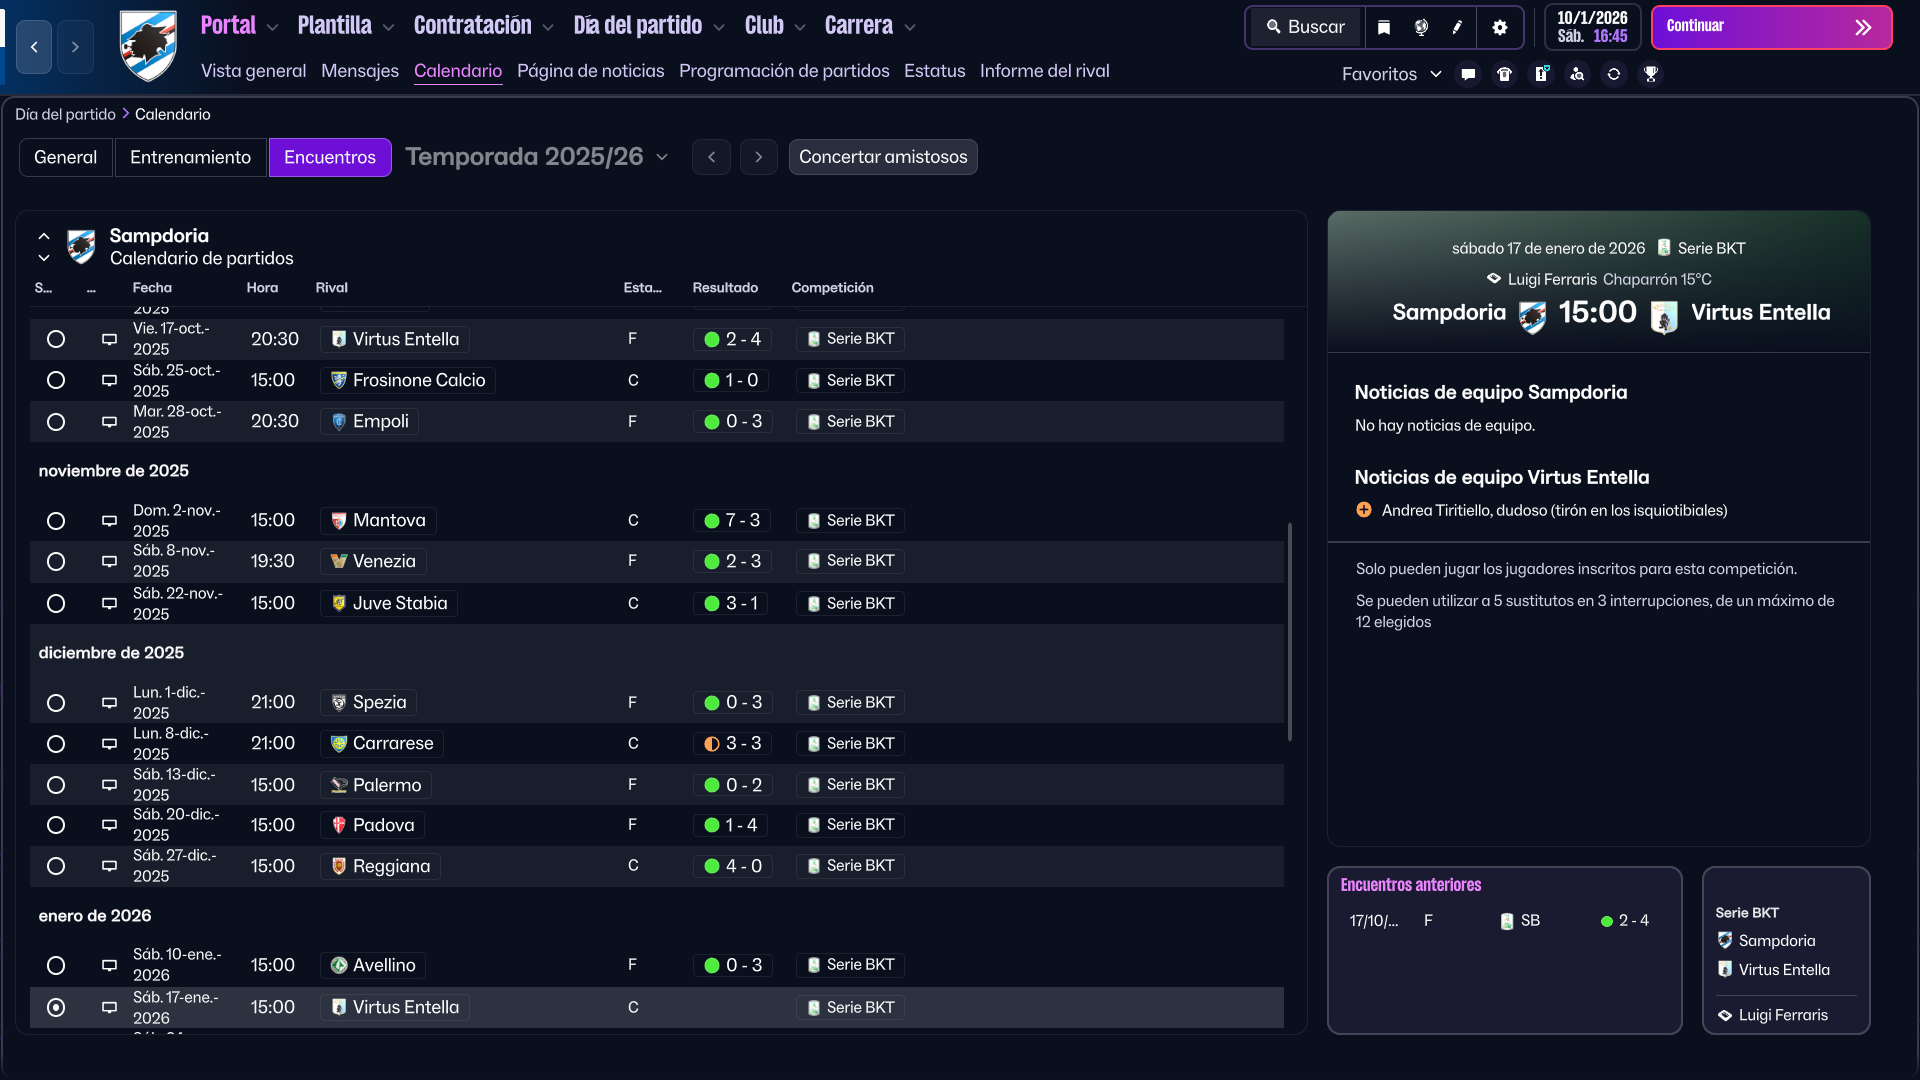1920x1080 pixels.
Task: Select radio button for Avellino match
Action: point(56,965)
